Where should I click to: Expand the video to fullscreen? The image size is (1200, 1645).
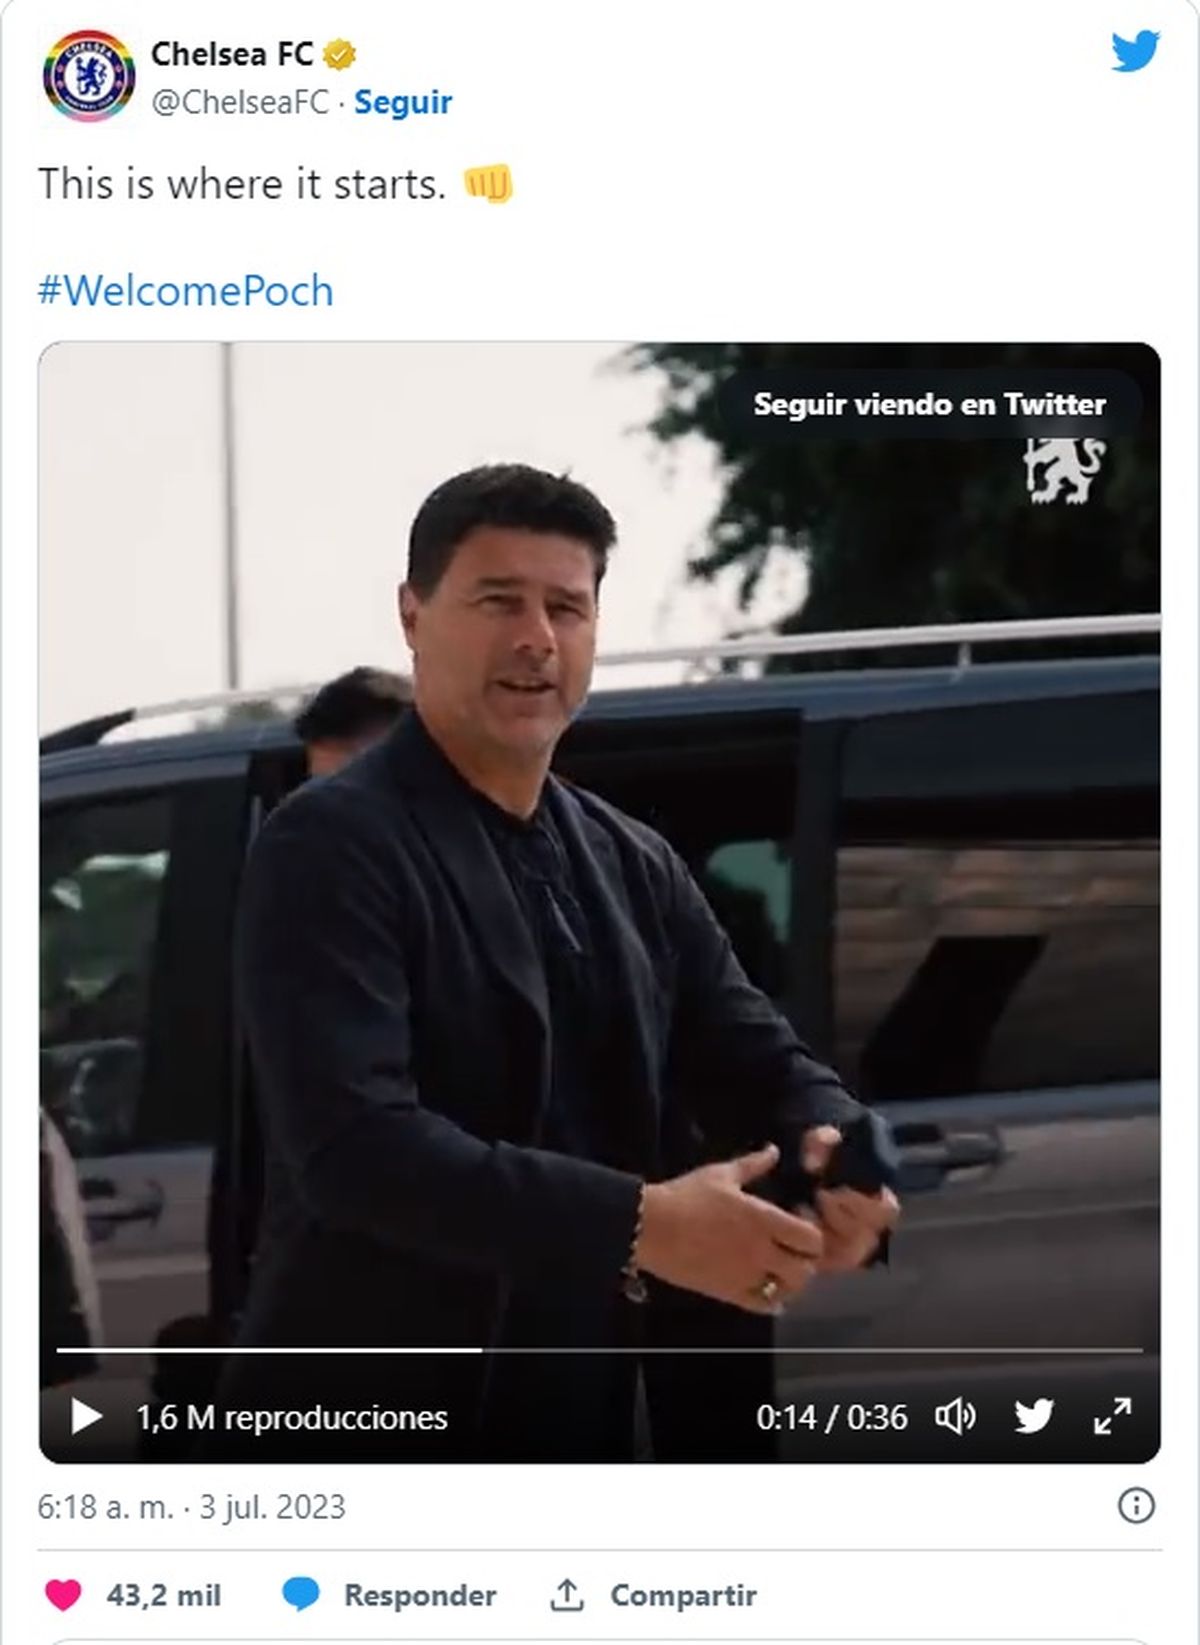click(x=1112, y=1416)
